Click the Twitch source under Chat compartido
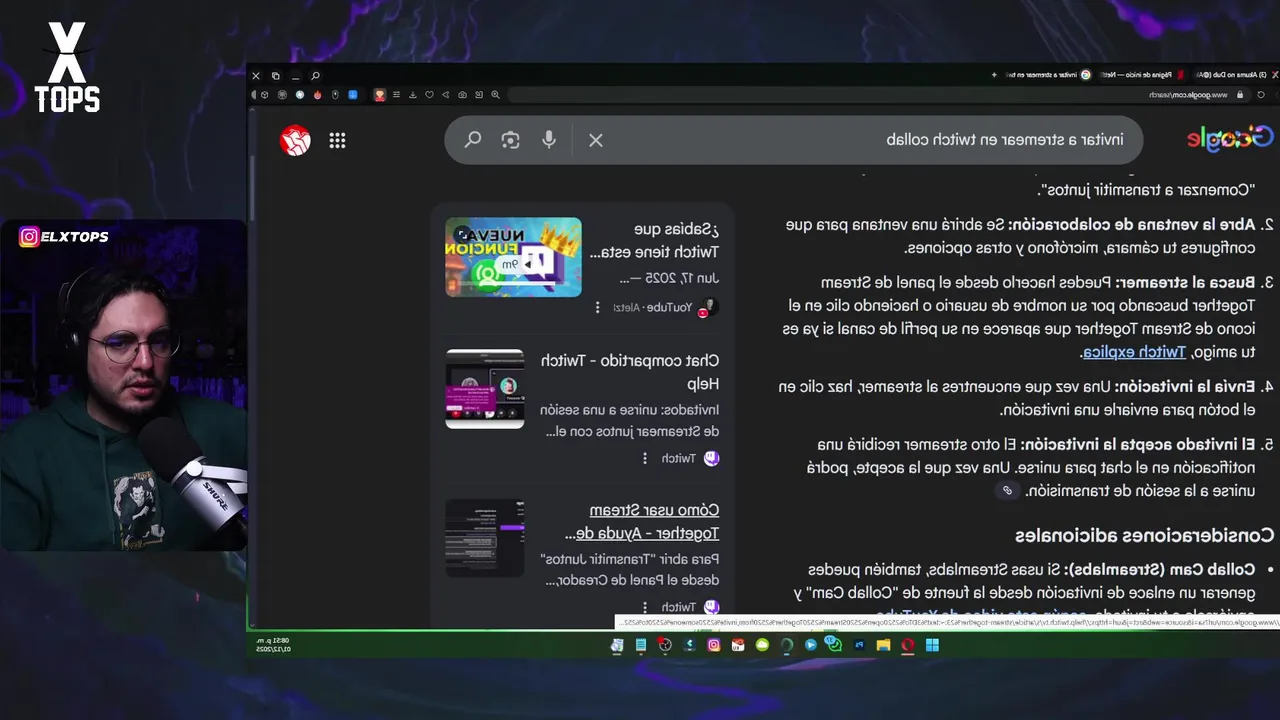The image size is (1280, 720). click(x=690, y=458)
